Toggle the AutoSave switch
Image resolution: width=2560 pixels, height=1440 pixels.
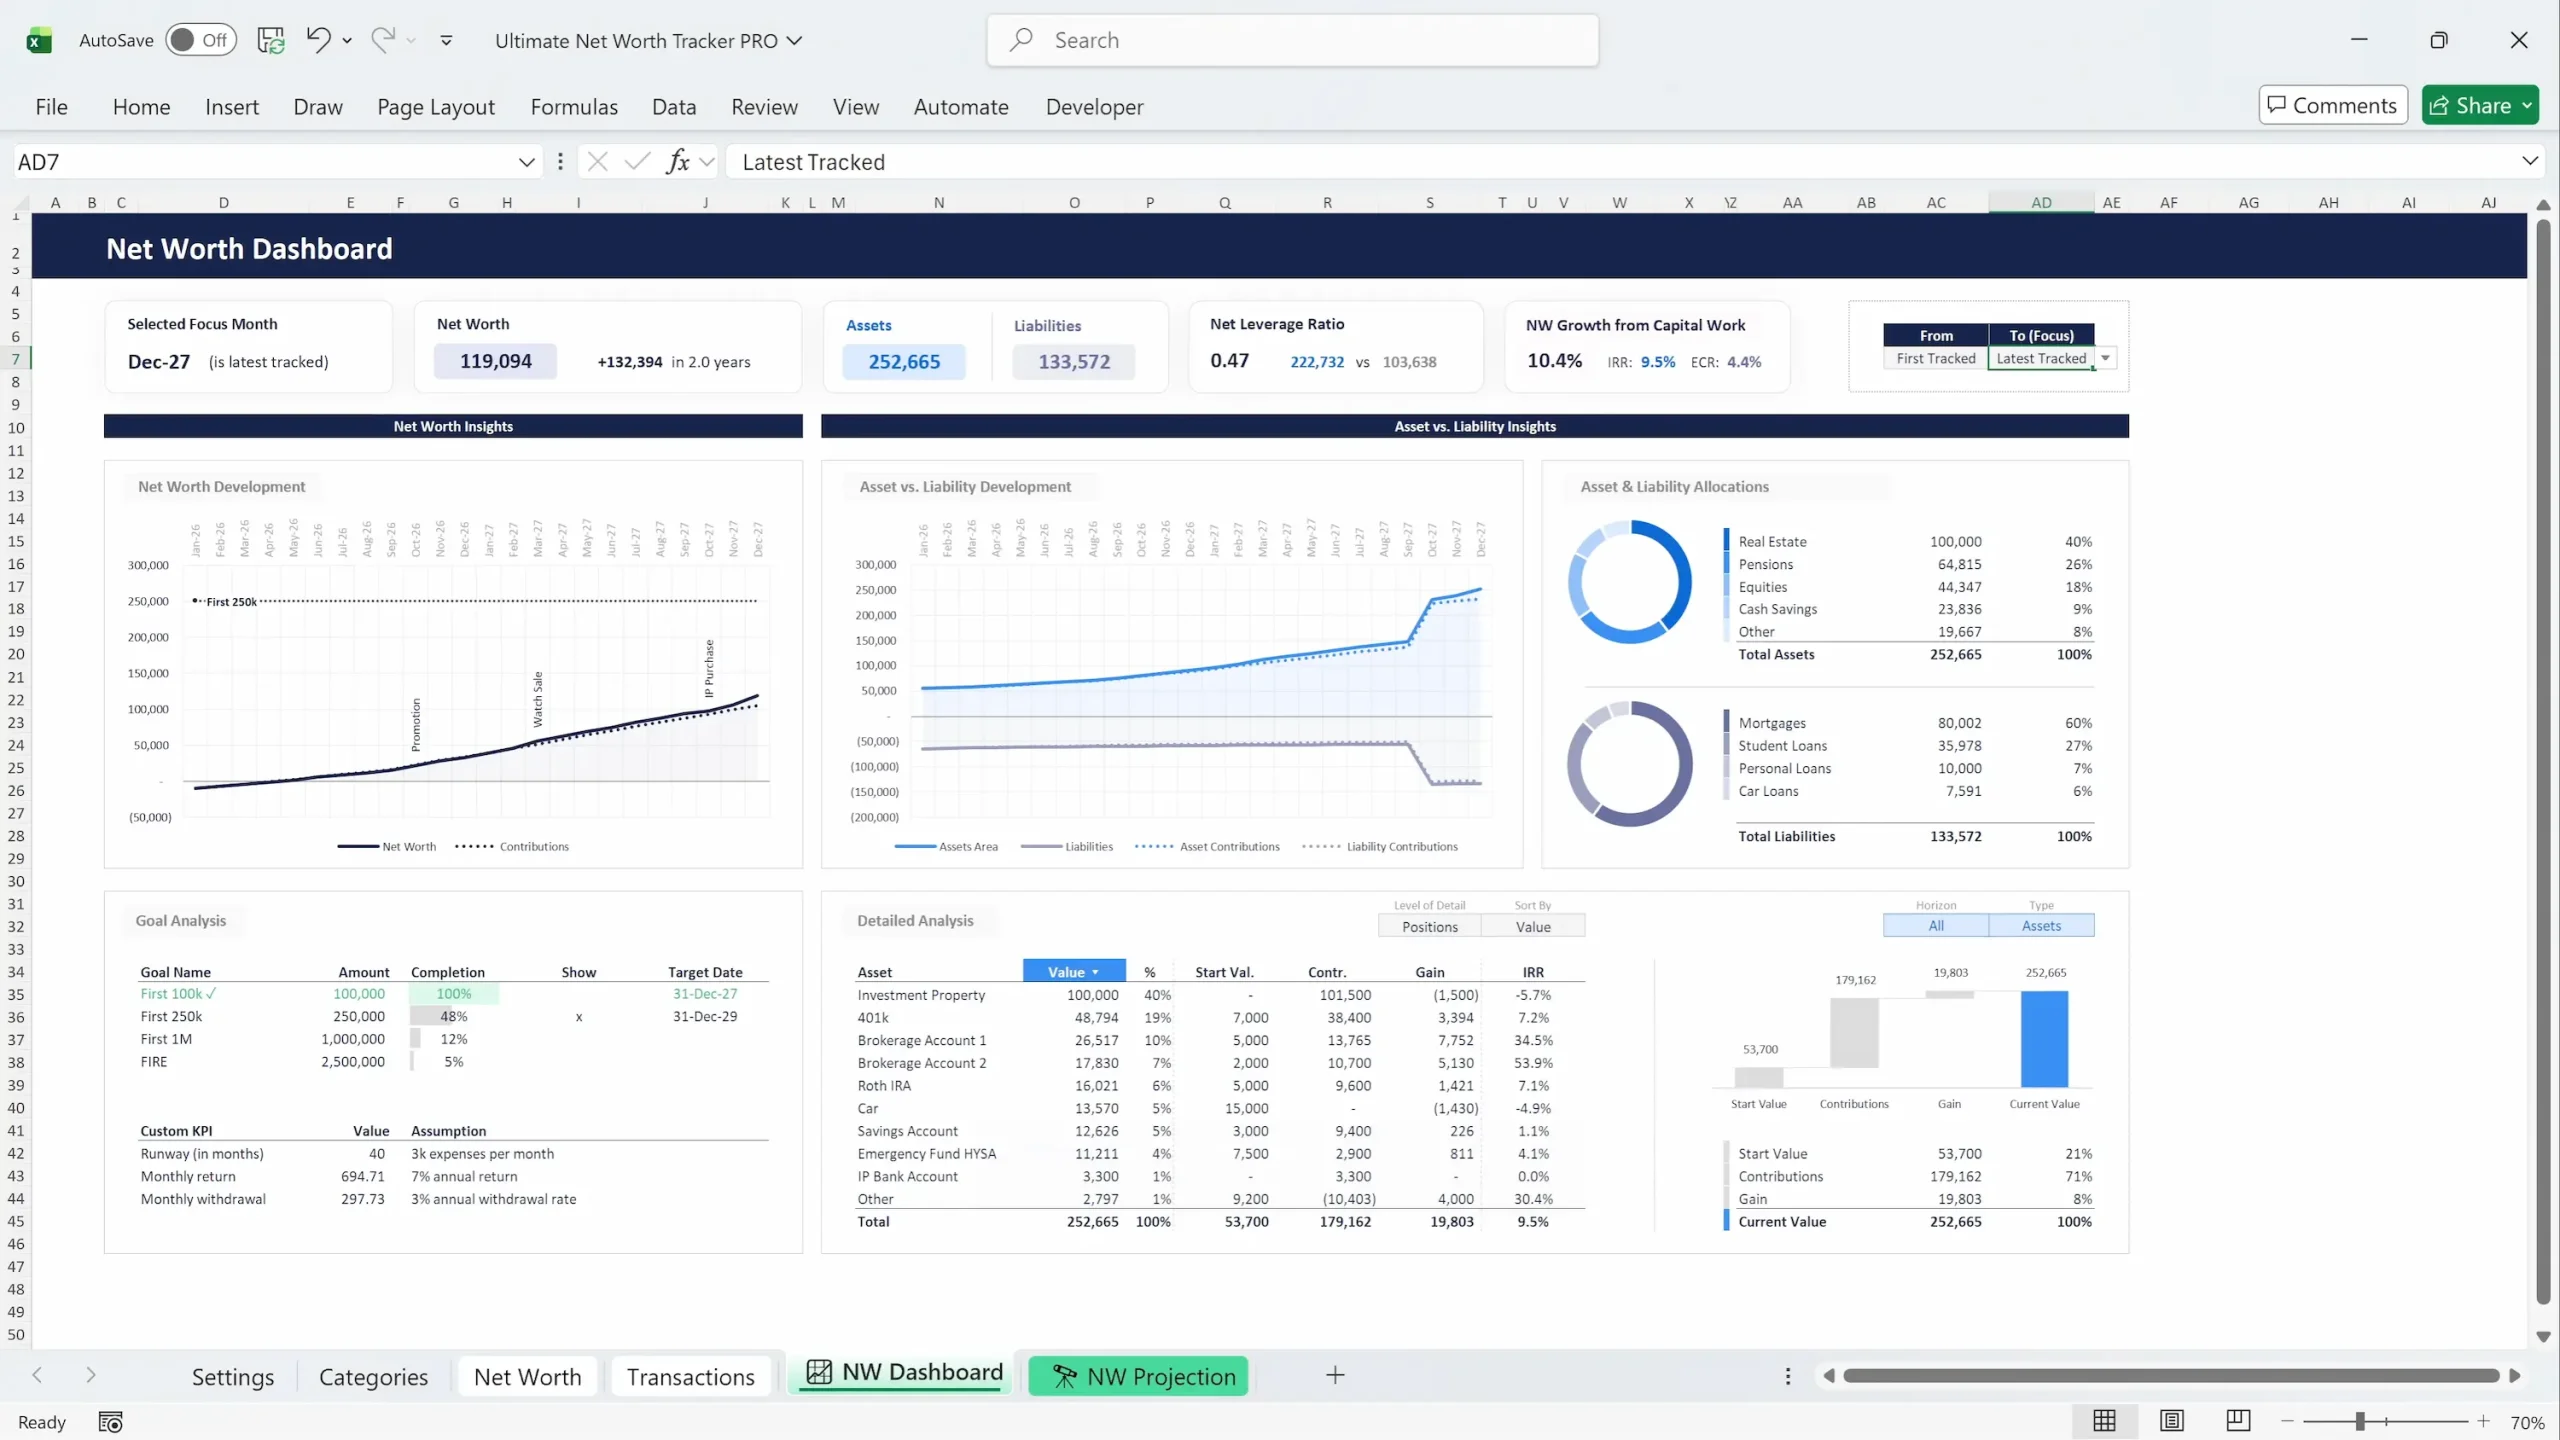pos(199,40)
